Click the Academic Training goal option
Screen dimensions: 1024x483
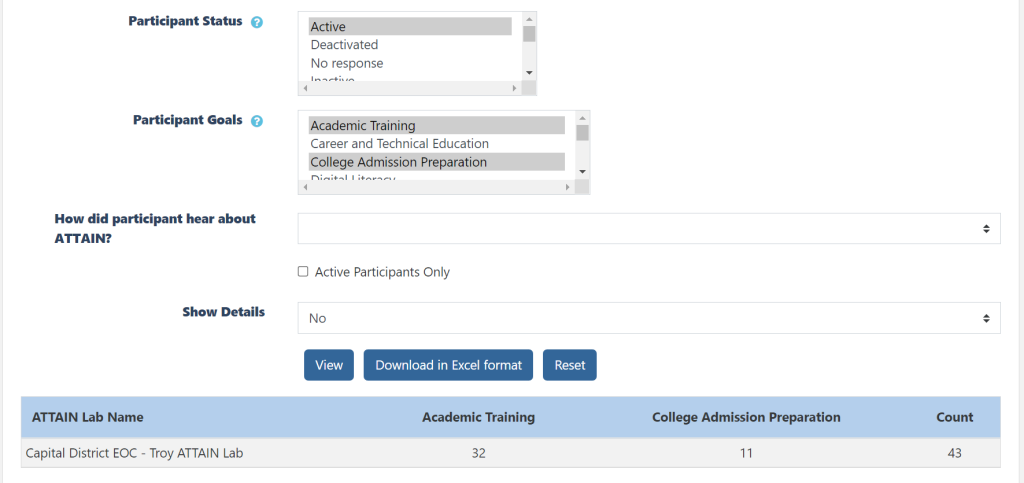436,126
